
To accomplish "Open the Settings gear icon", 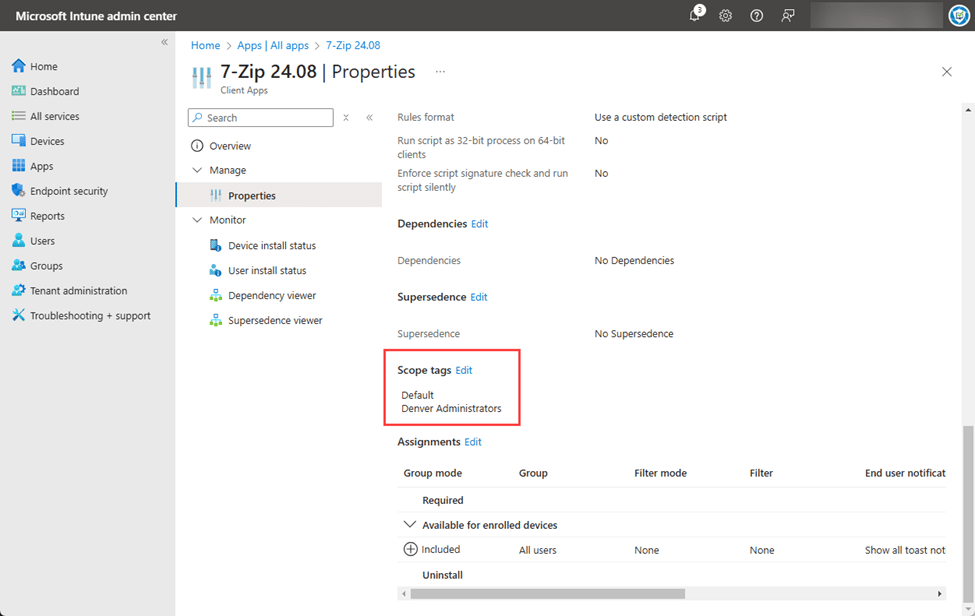I will (726, 16).
